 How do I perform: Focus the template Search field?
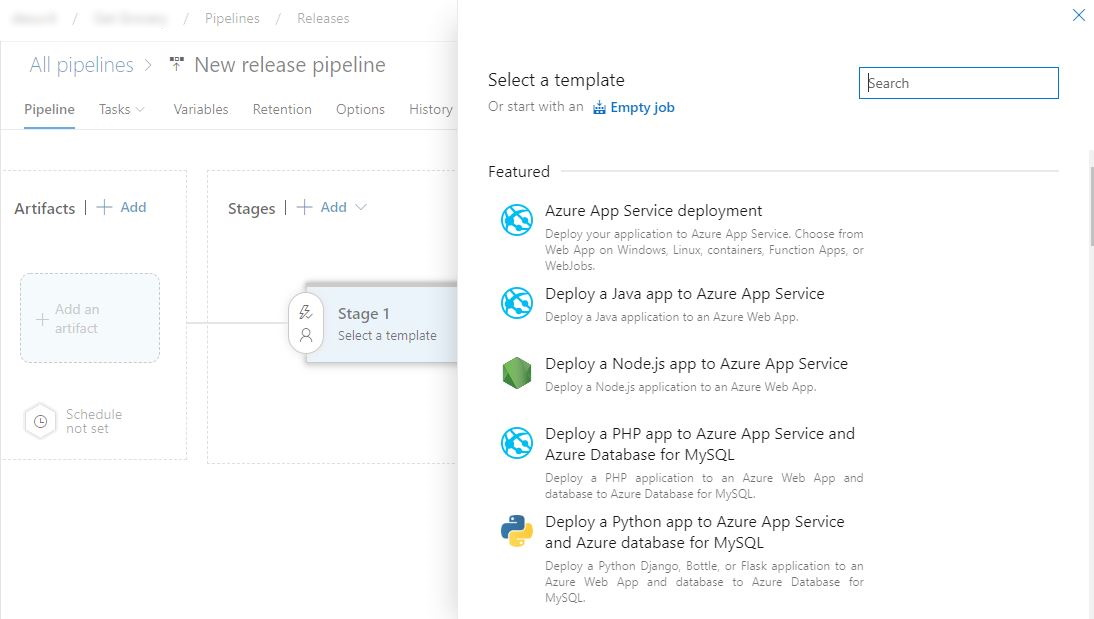pyautogui.click(x=959, y=83)
